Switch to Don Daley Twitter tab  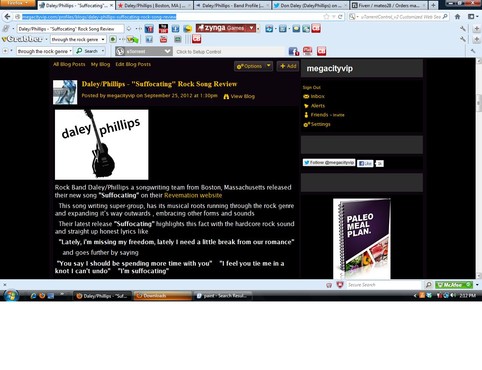pyautogui.click(x=310, y=6)
